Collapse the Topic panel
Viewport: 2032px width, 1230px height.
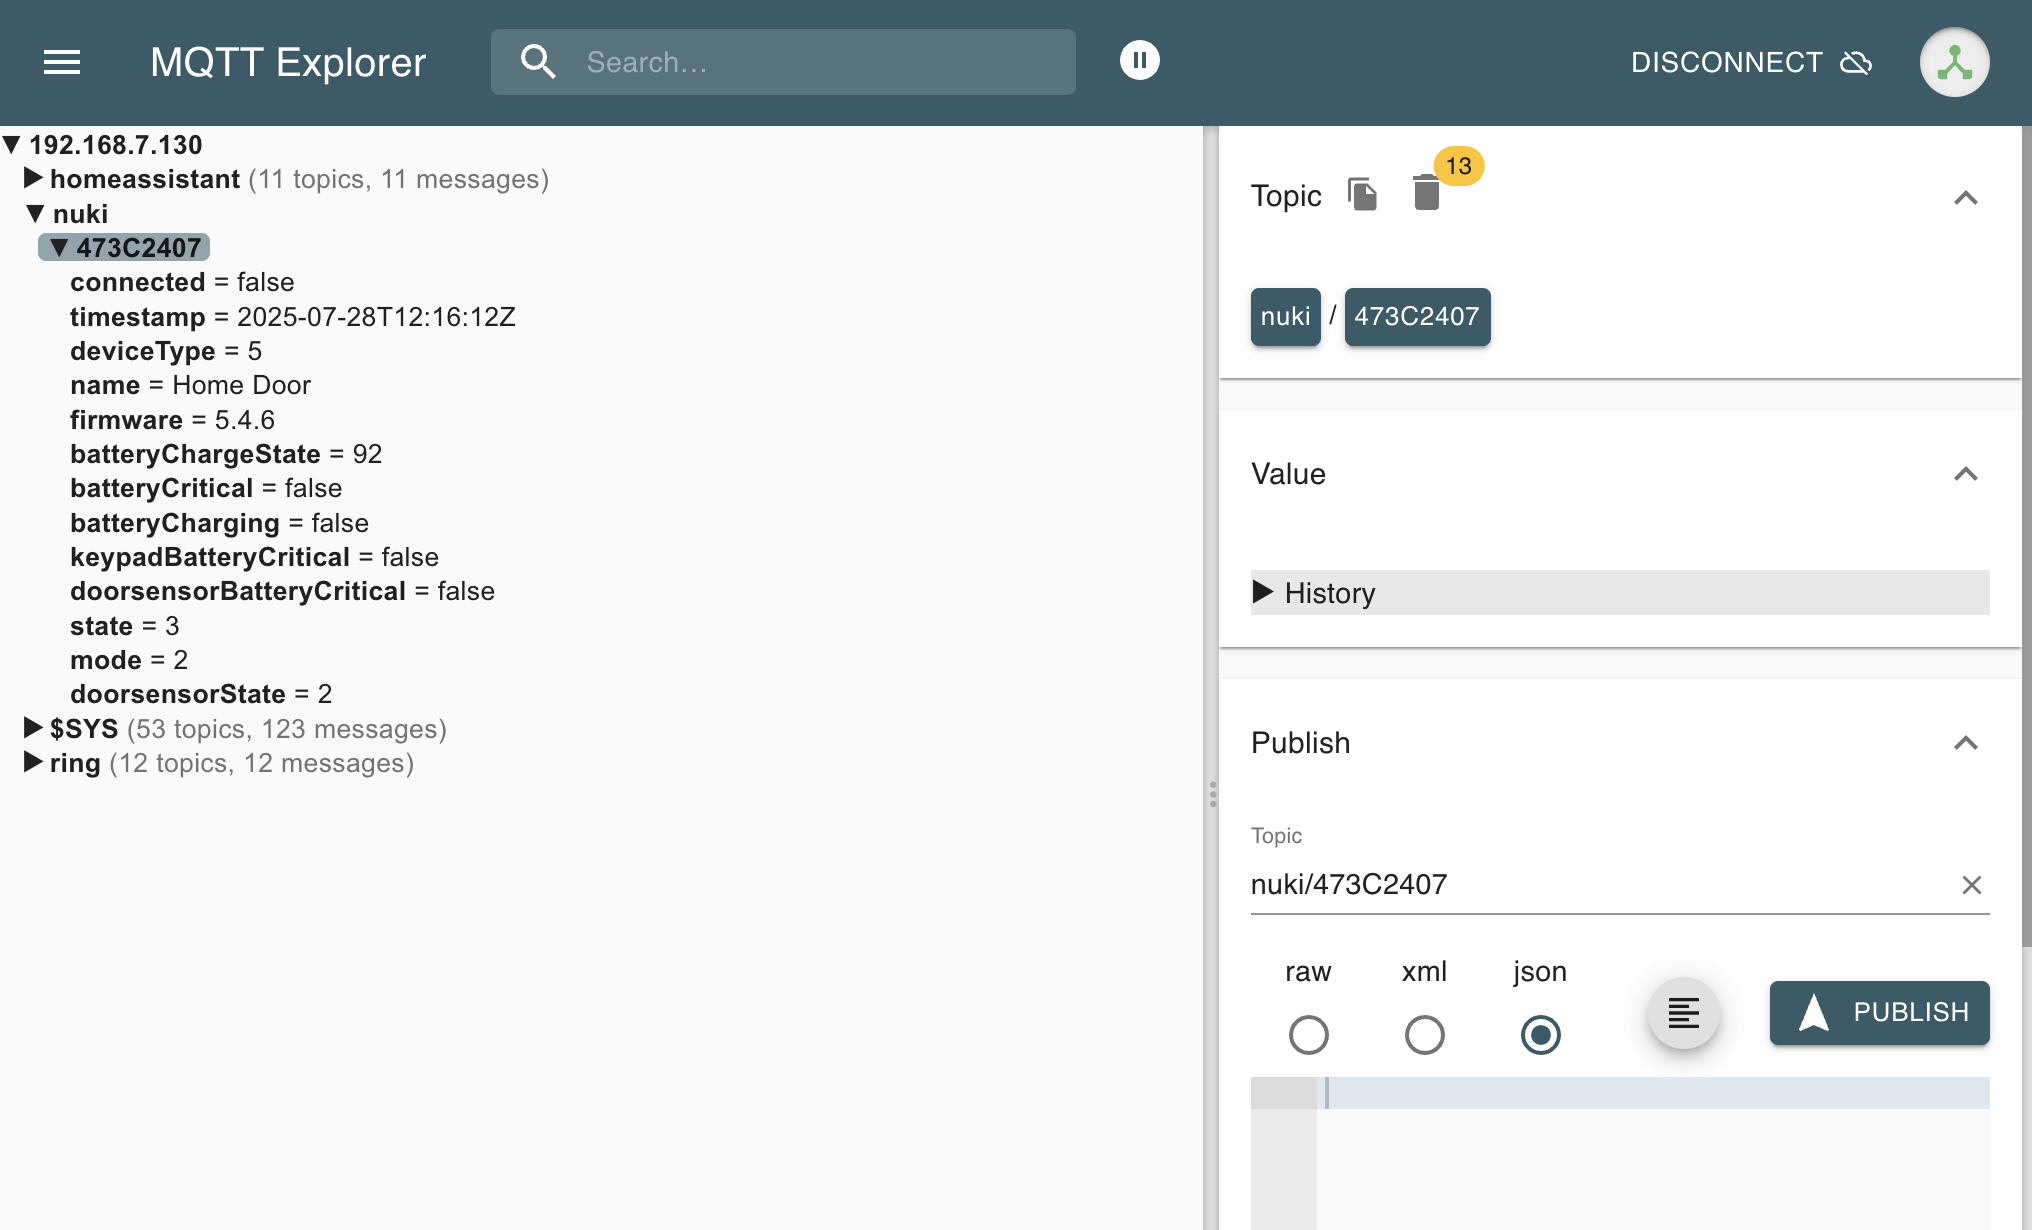tap(1965, 198)
